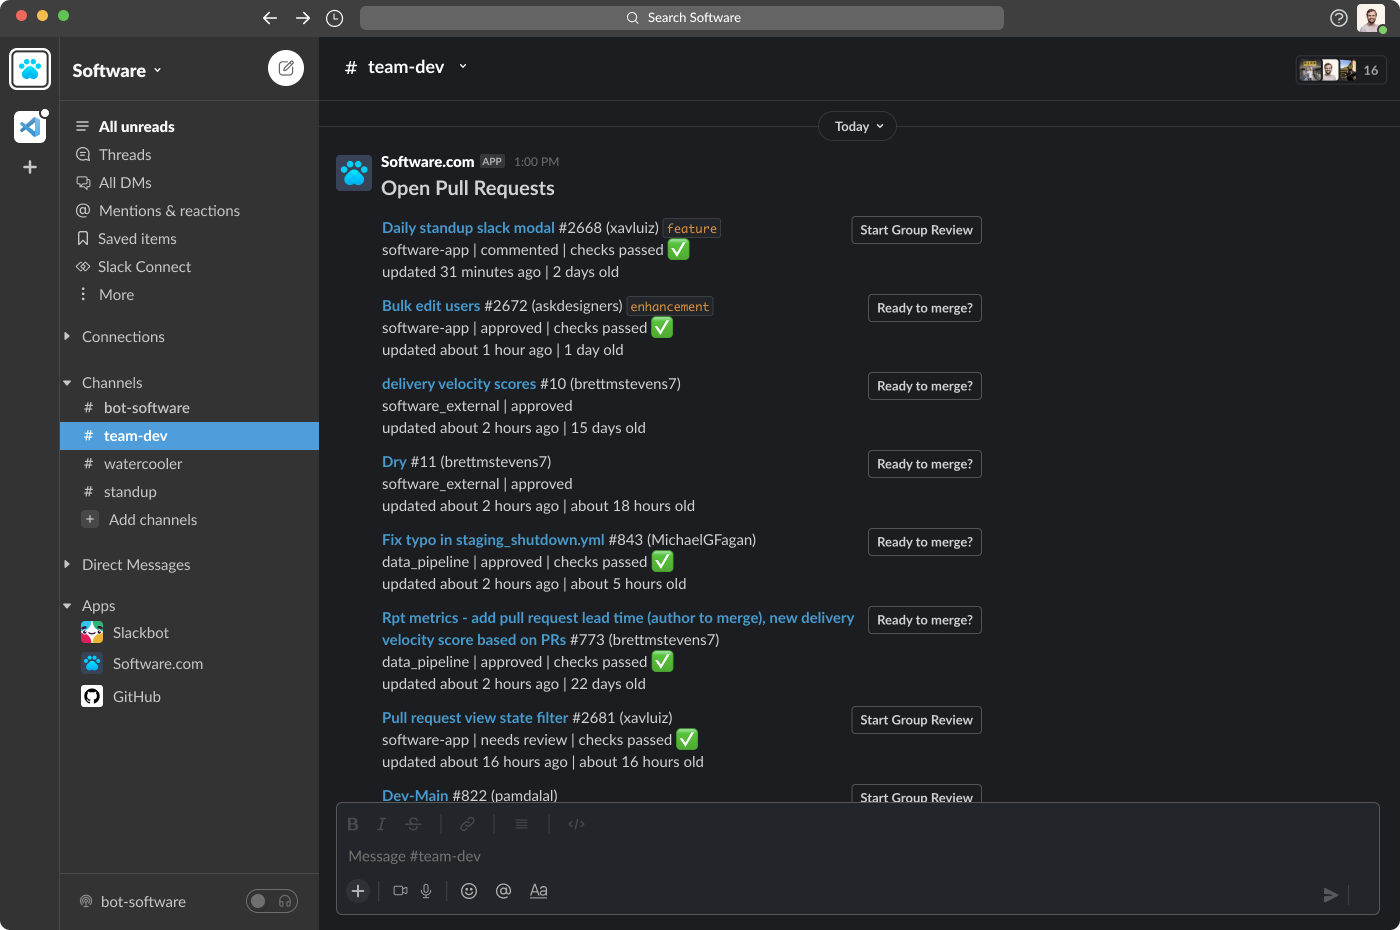Open the Software workspace paw icon

point(30,70)
